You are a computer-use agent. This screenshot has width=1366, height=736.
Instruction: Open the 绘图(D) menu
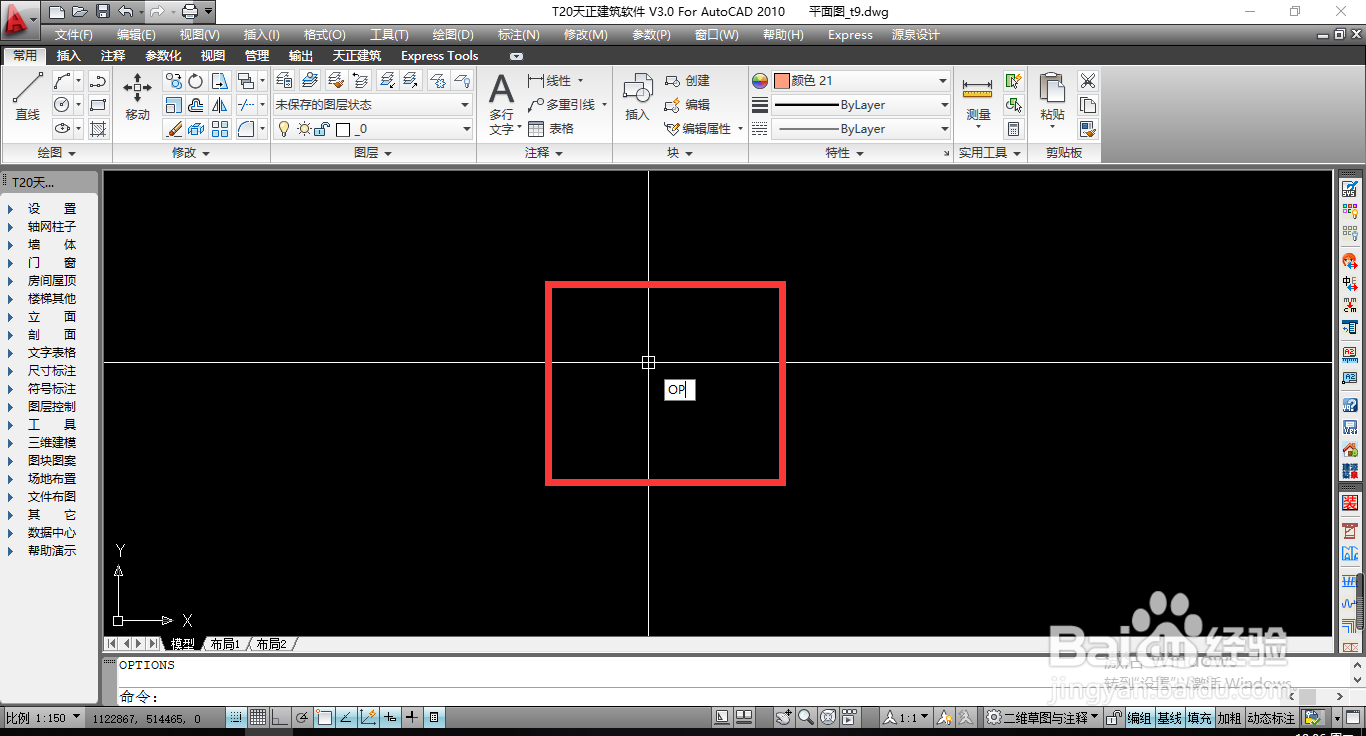pos(453,35)
